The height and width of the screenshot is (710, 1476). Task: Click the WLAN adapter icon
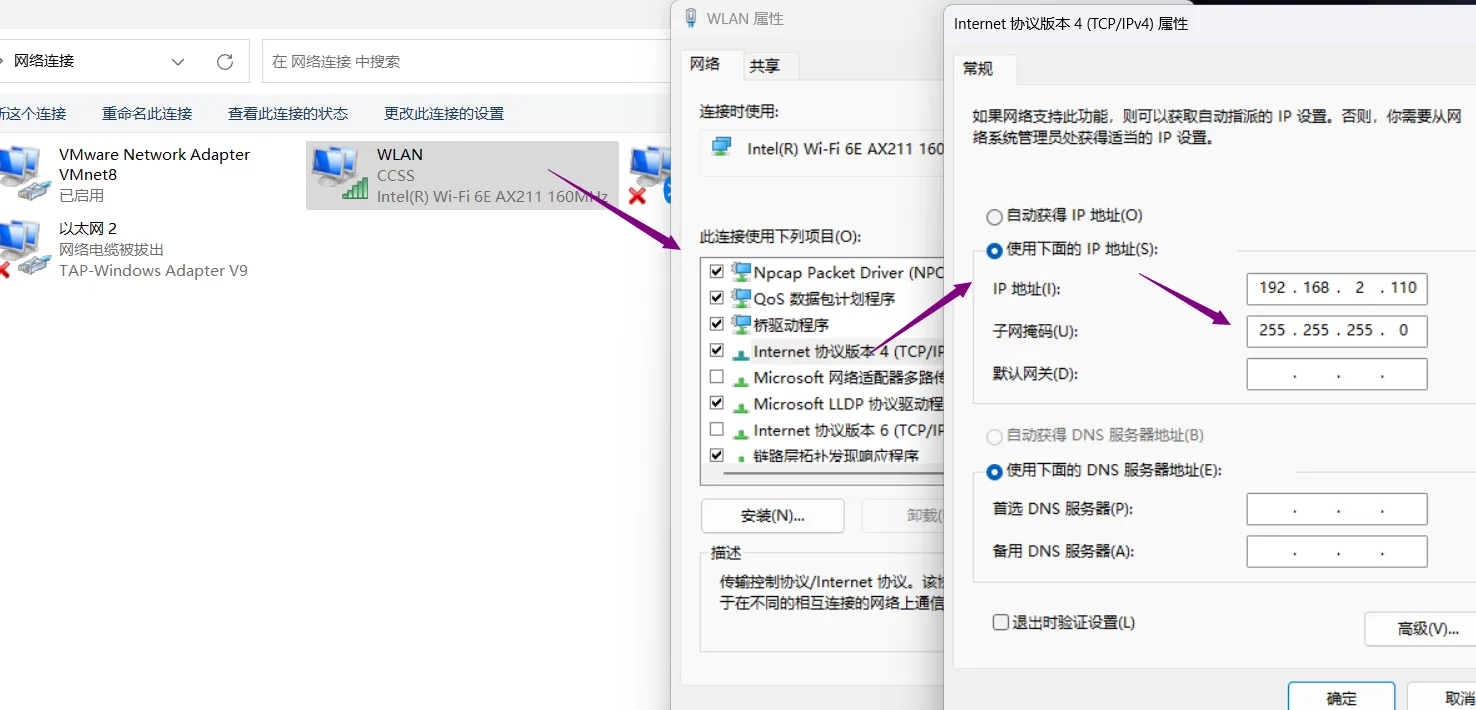pyautogui.click(x=340, y=174)
